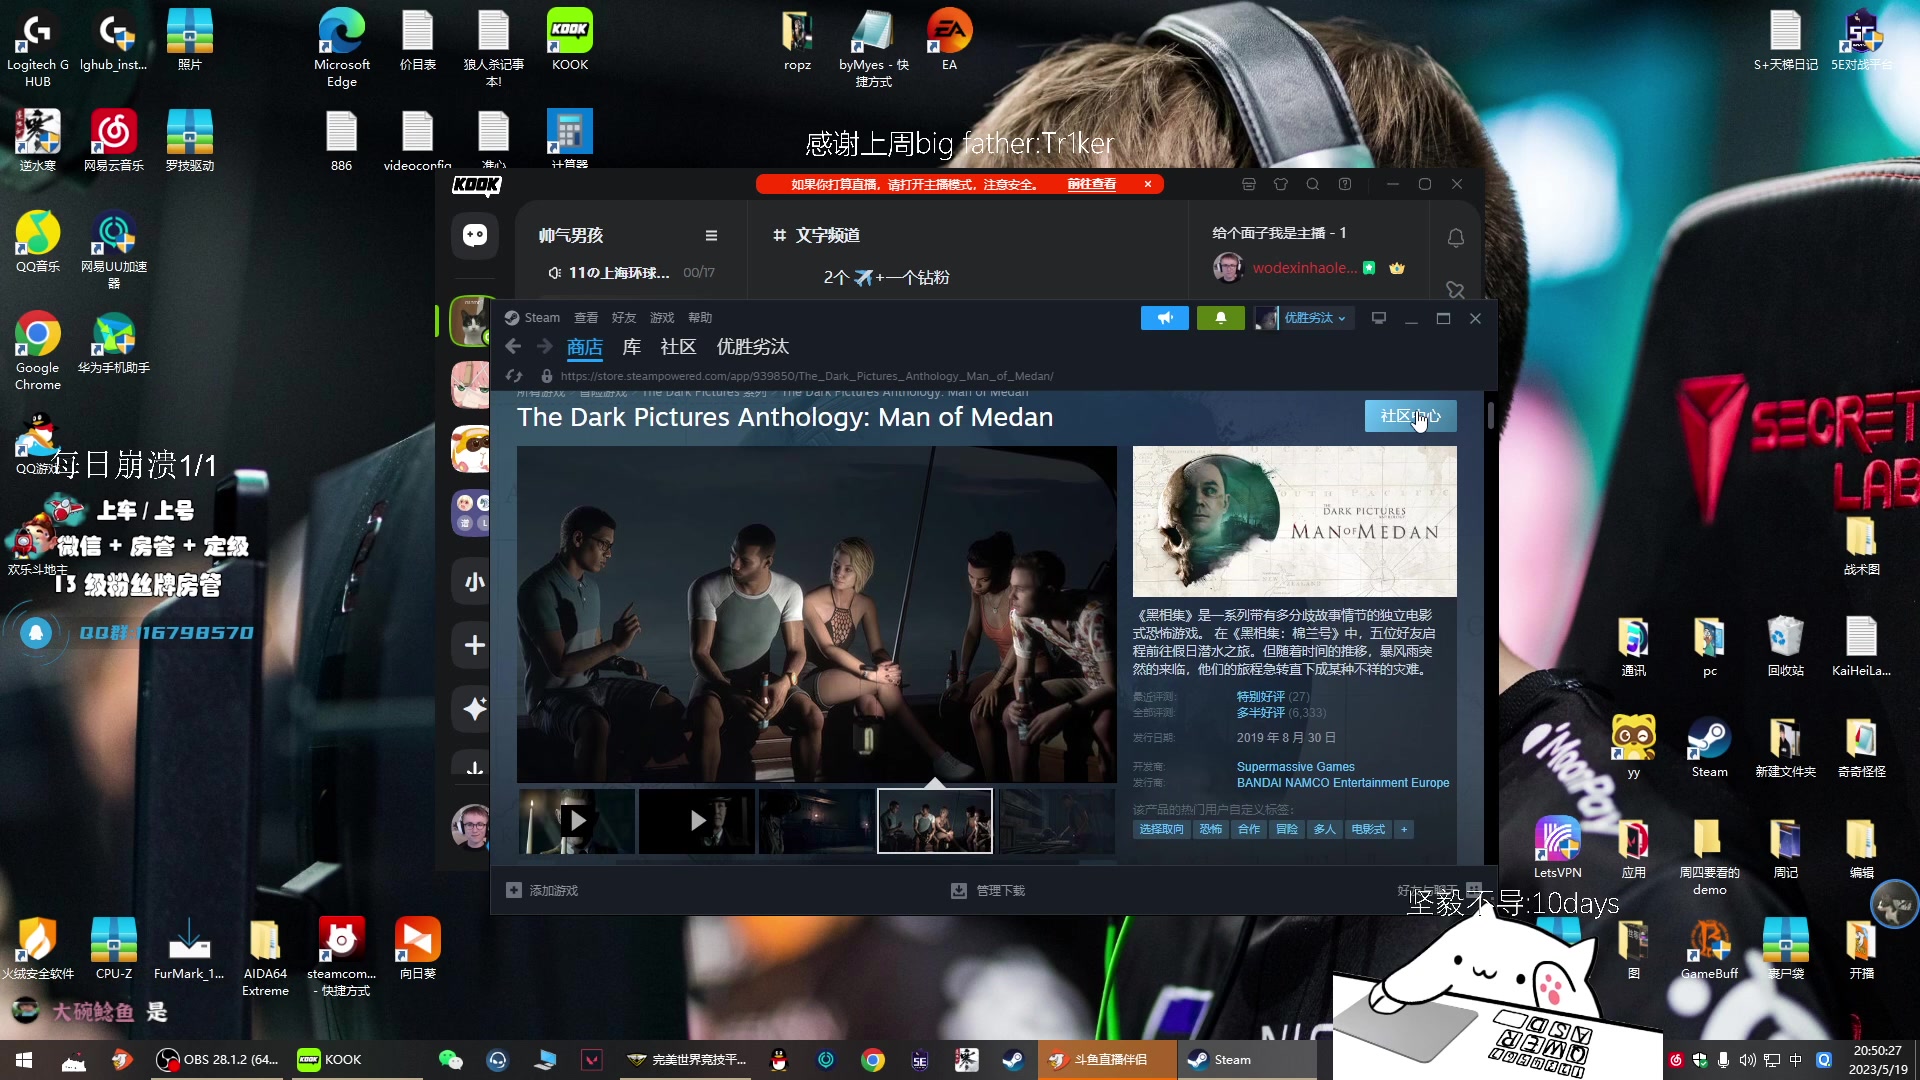Open KOOK notification bell in the channel header

[1455, 238]
